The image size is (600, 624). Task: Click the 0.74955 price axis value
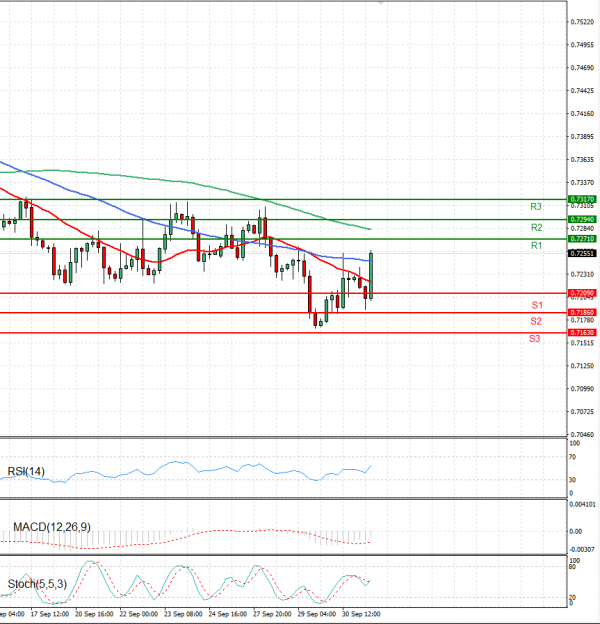582,45
